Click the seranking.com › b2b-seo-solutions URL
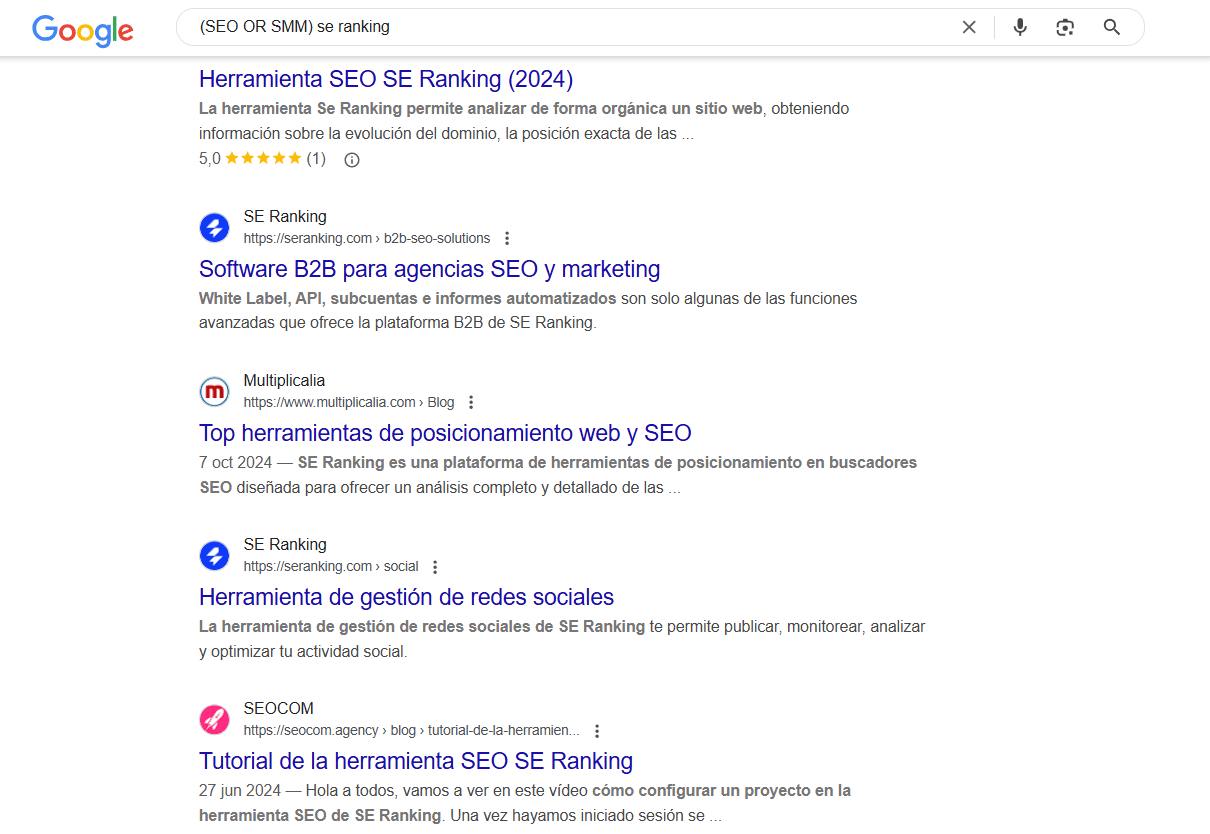1210x834 pixels. (367, 238)
